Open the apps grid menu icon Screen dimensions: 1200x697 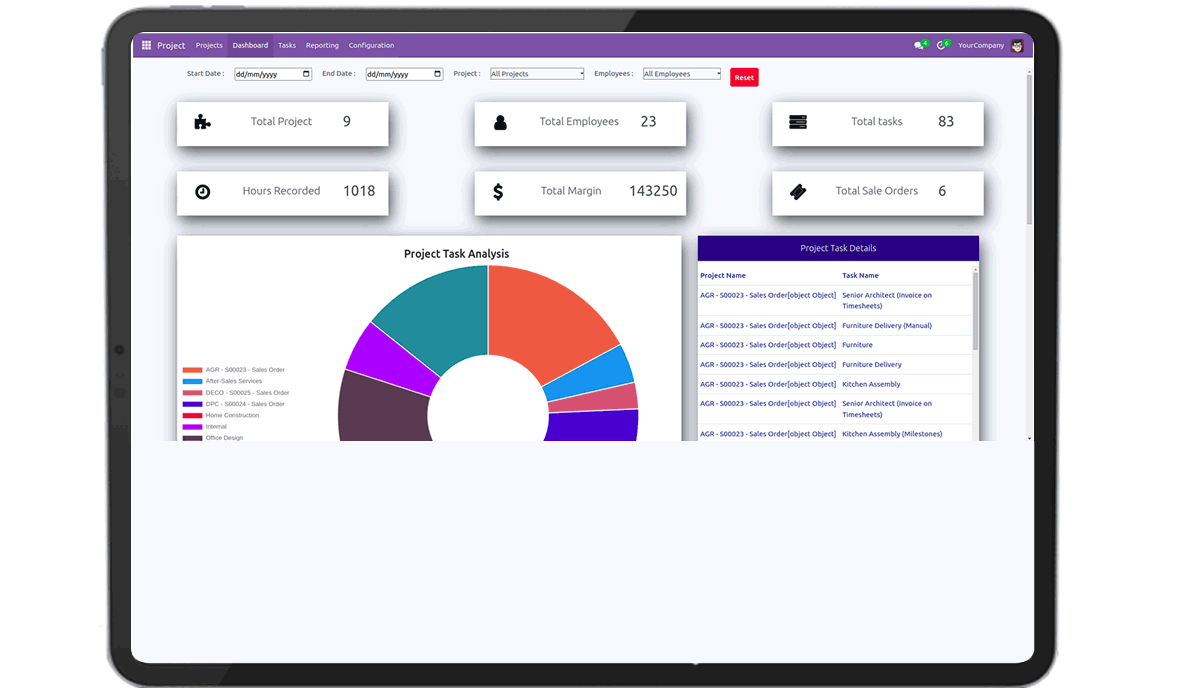[x=146, y=45]
